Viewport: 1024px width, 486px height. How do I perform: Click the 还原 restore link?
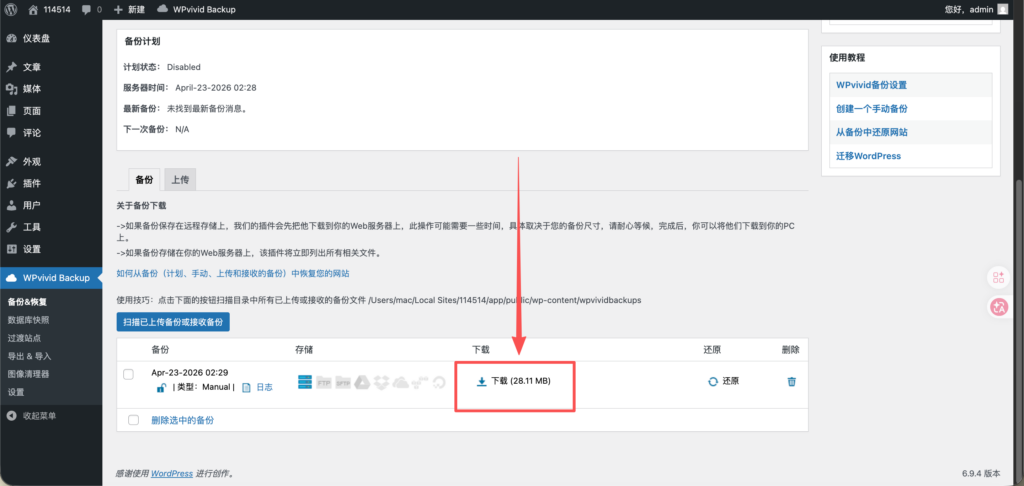pyautogui.click(x=731, y=381)
